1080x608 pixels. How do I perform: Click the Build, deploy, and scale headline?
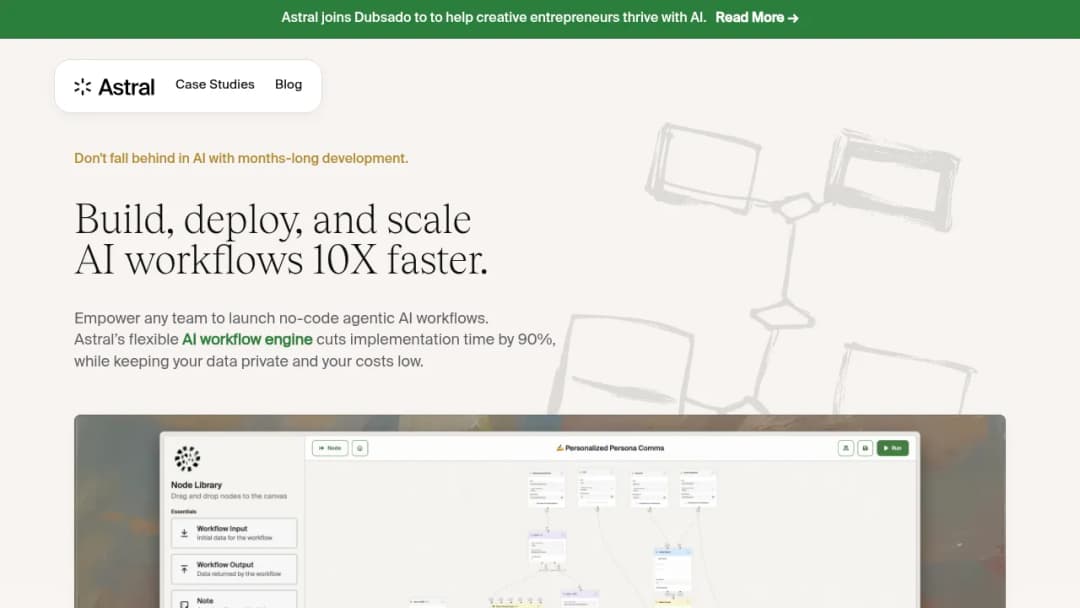[281, 239]
